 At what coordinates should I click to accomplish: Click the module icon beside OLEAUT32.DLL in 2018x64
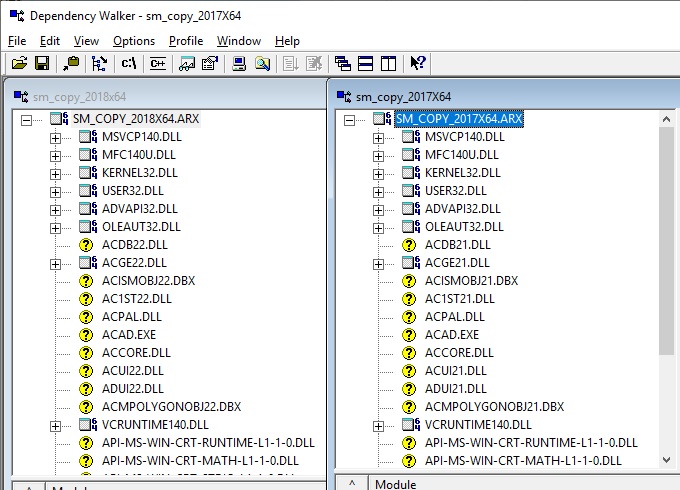[88, 226]
